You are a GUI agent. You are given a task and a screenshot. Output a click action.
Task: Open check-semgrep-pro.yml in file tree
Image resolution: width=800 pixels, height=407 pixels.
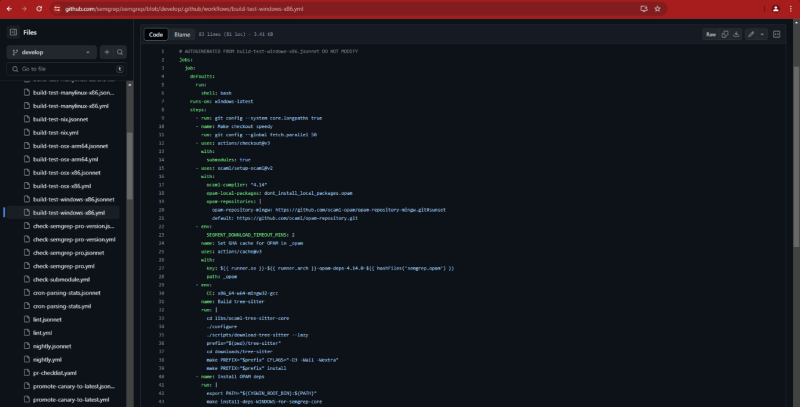[63, 266]
